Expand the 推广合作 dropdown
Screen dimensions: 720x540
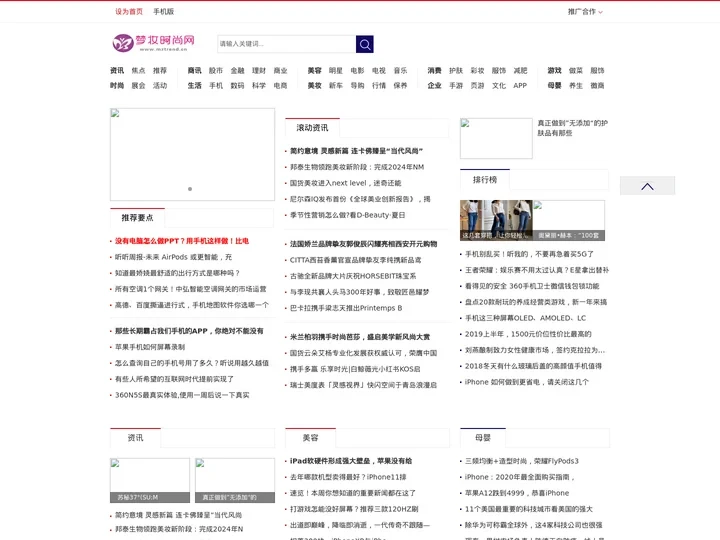(585, 11)
